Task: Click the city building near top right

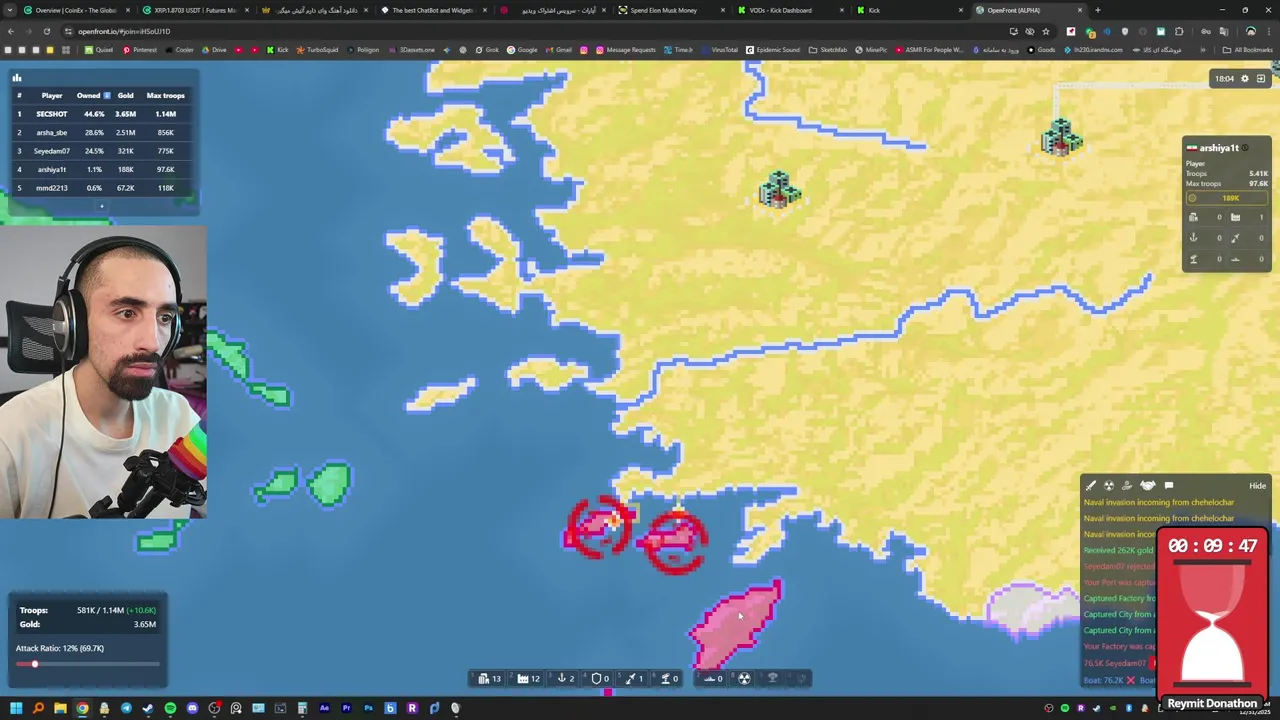Action: tap(1061, 137)
